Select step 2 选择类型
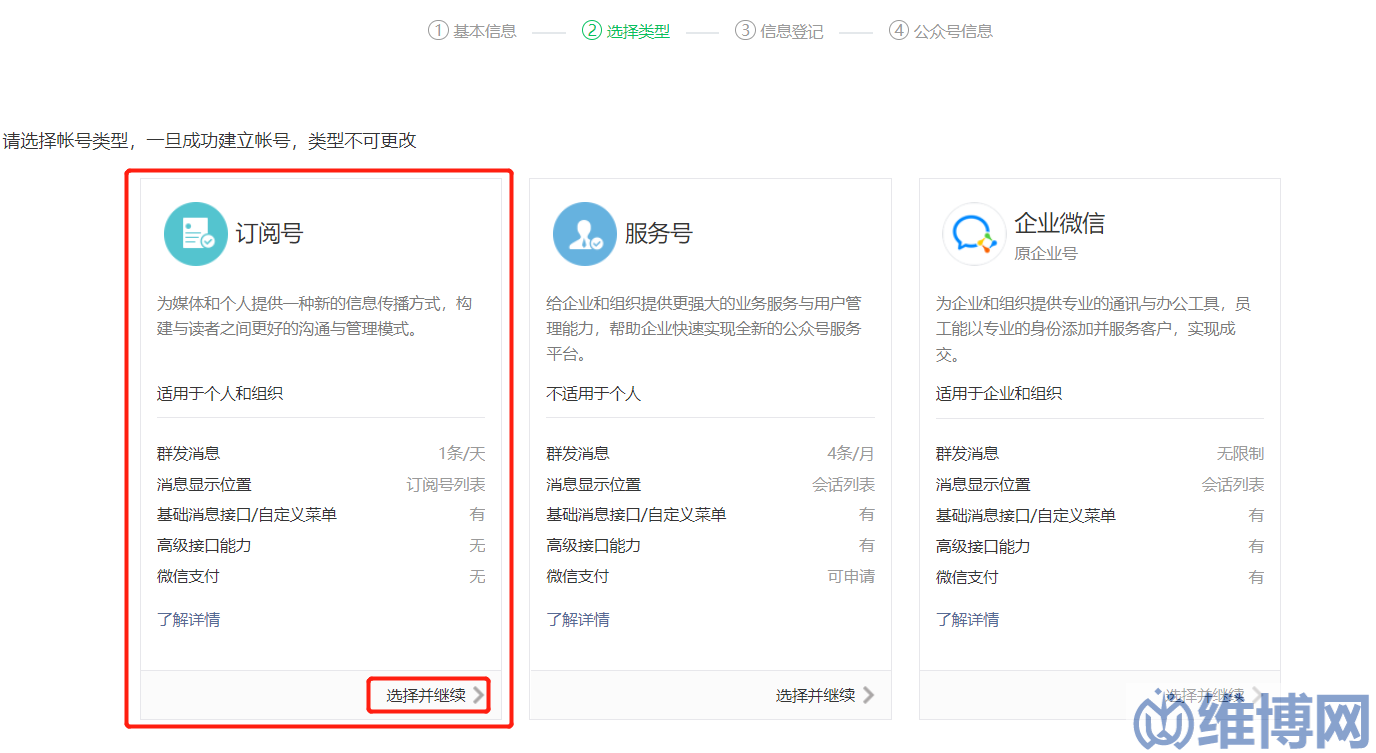This screenshot has height=753, width=1376. 626,31
